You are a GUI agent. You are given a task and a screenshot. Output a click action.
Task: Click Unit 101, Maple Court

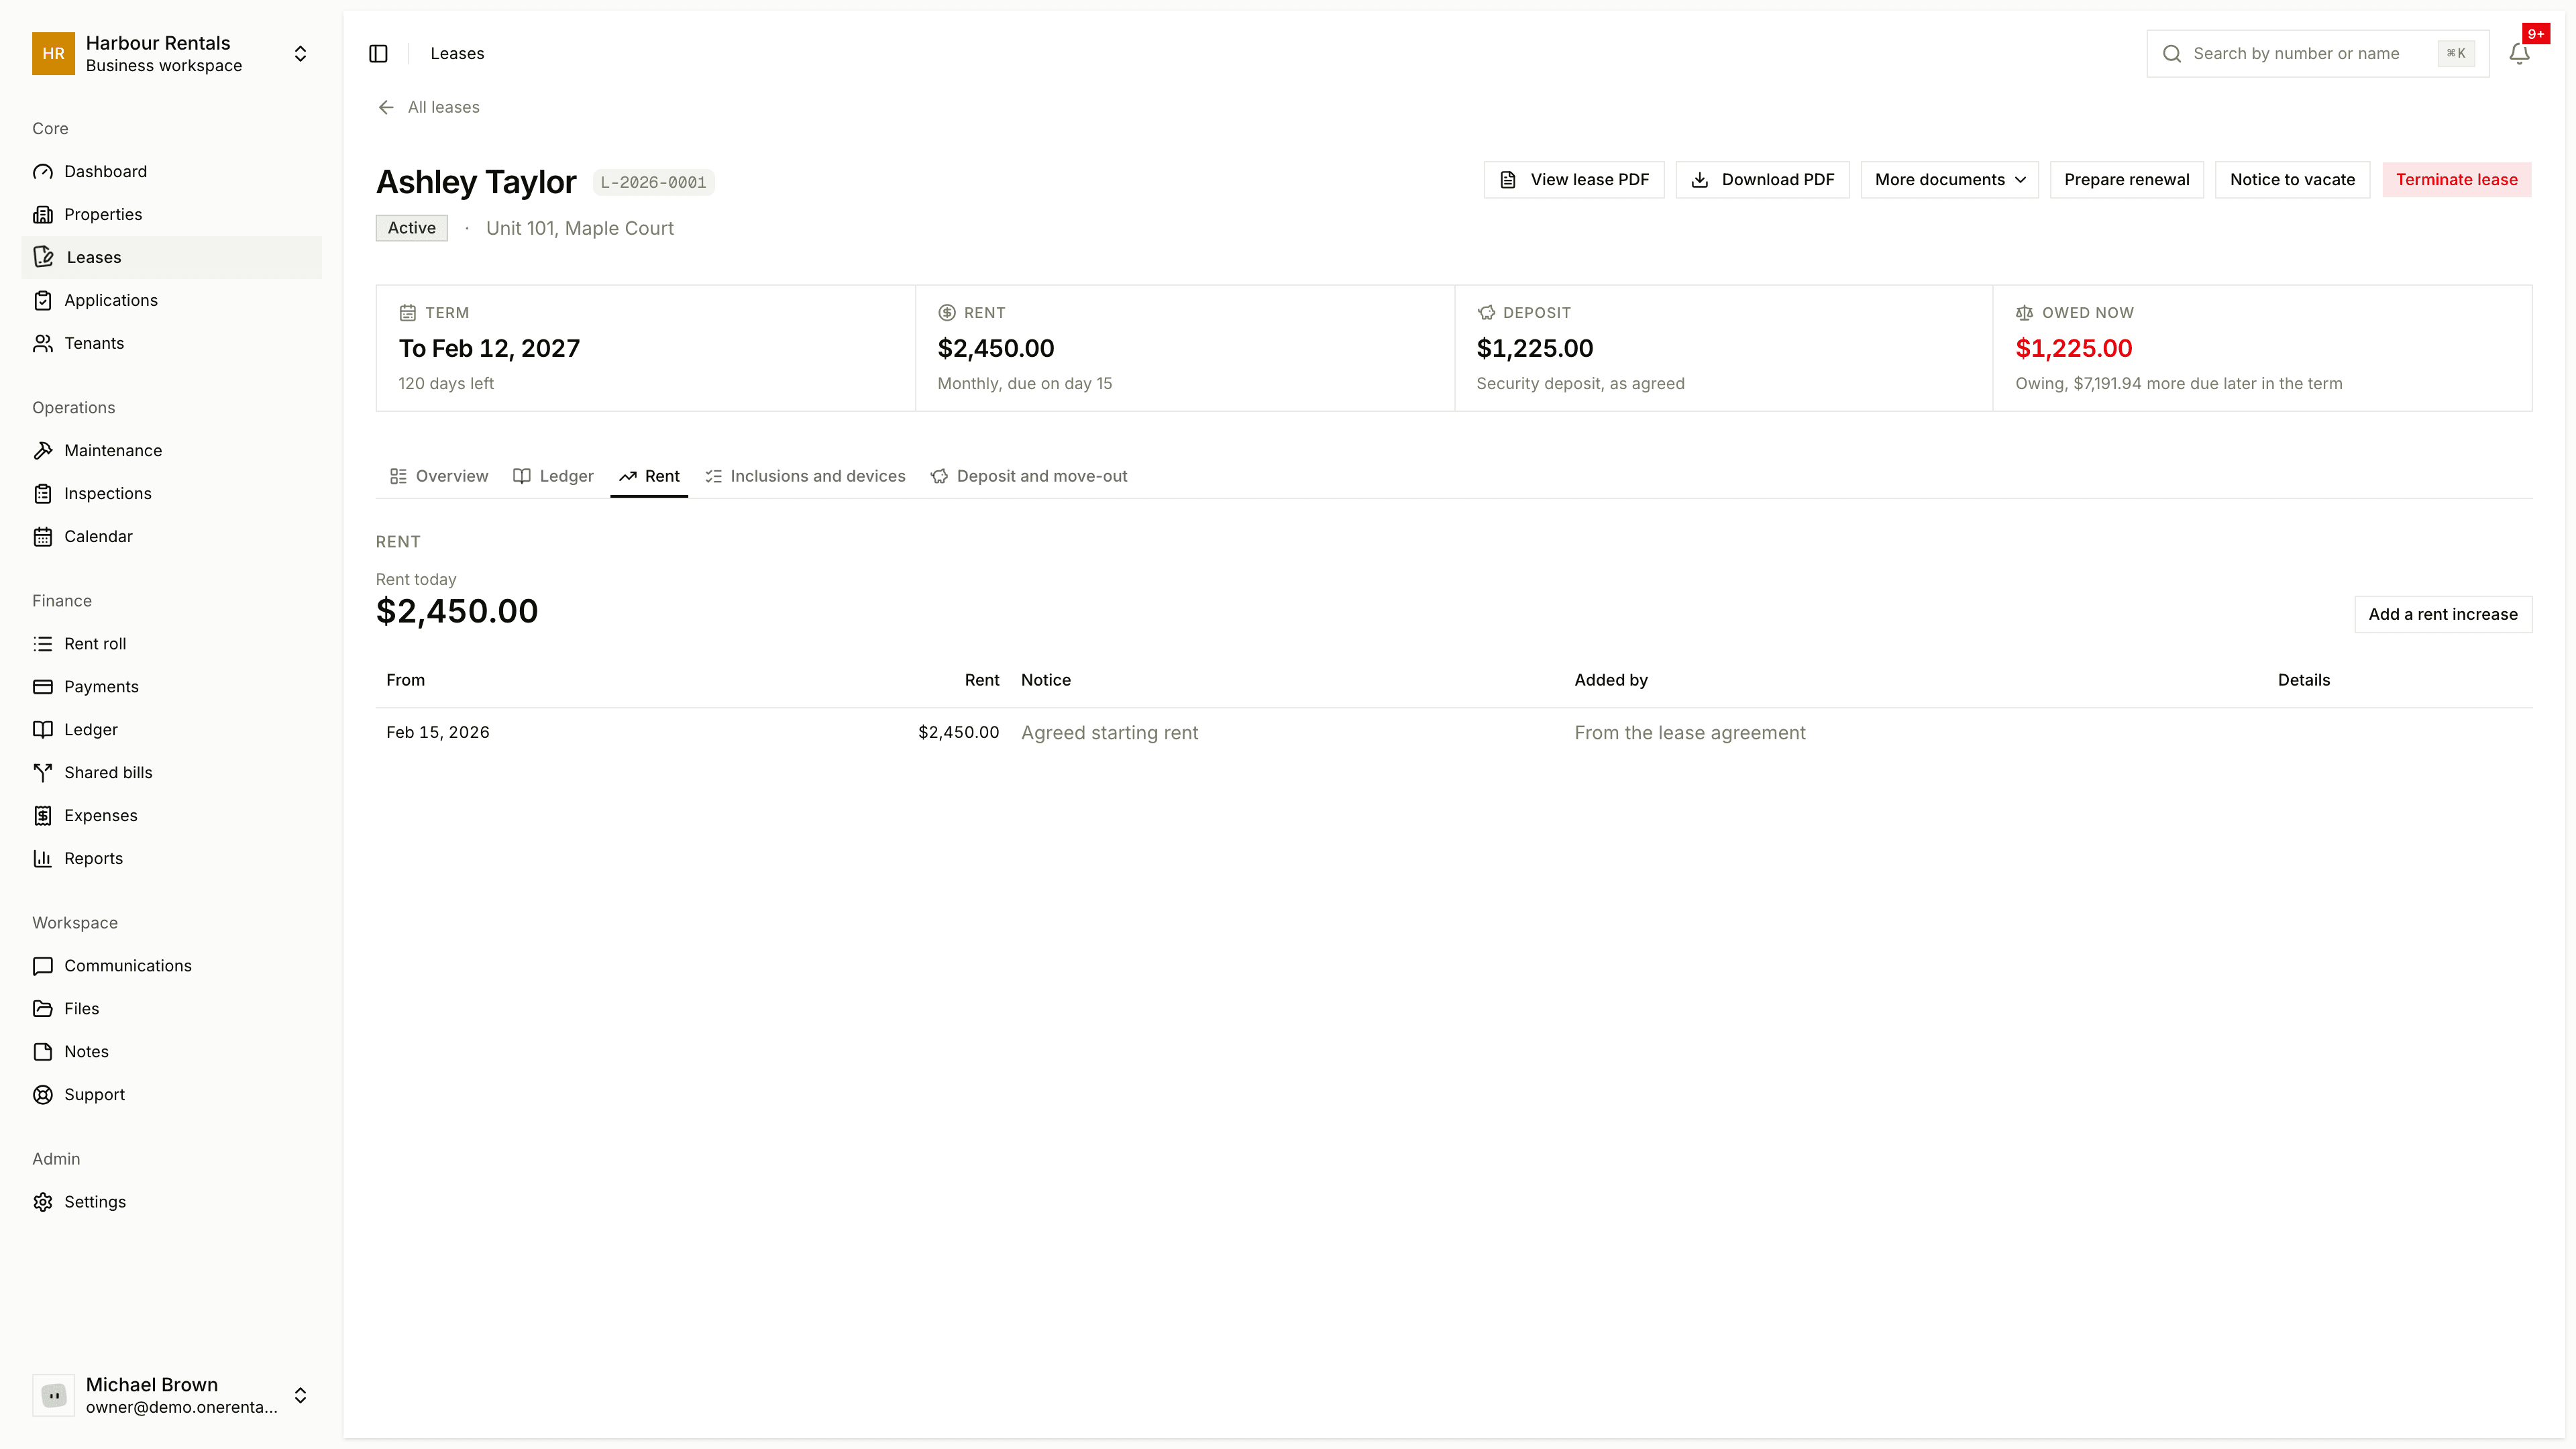(579, 229)
